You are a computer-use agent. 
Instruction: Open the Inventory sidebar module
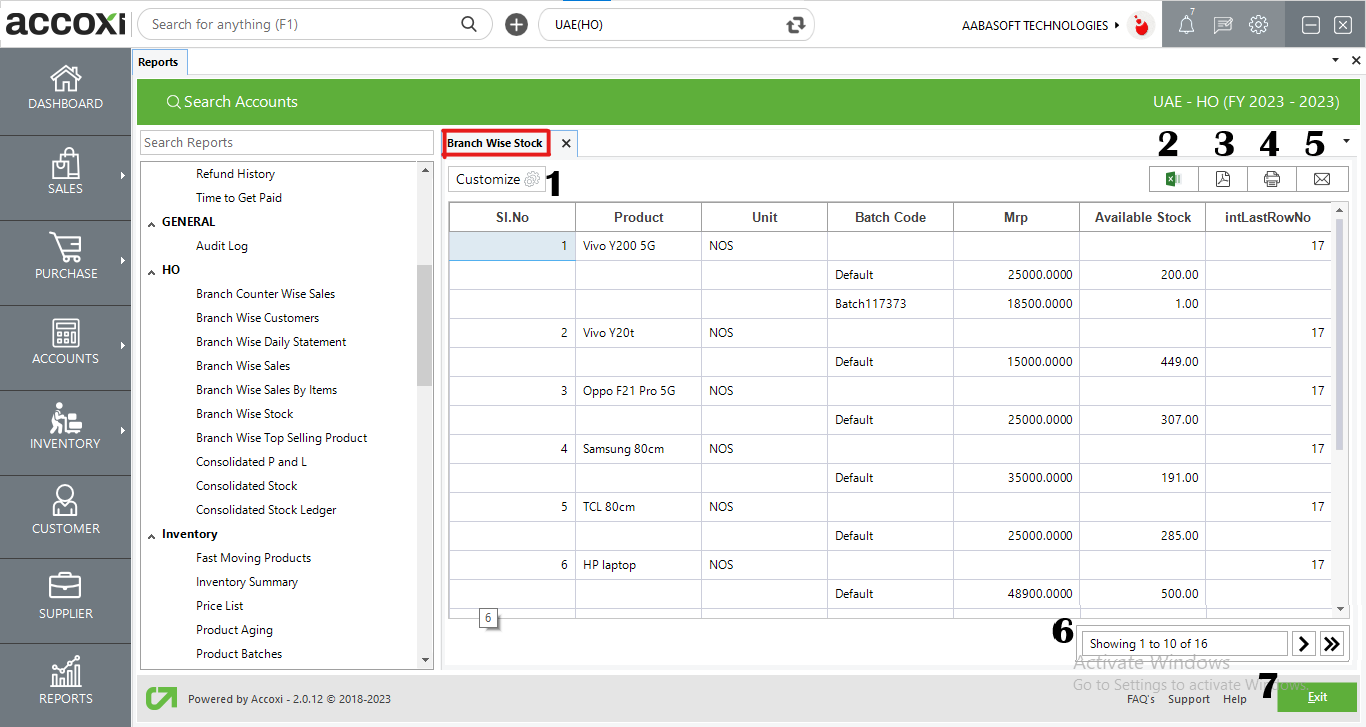[x=65, y=432]
